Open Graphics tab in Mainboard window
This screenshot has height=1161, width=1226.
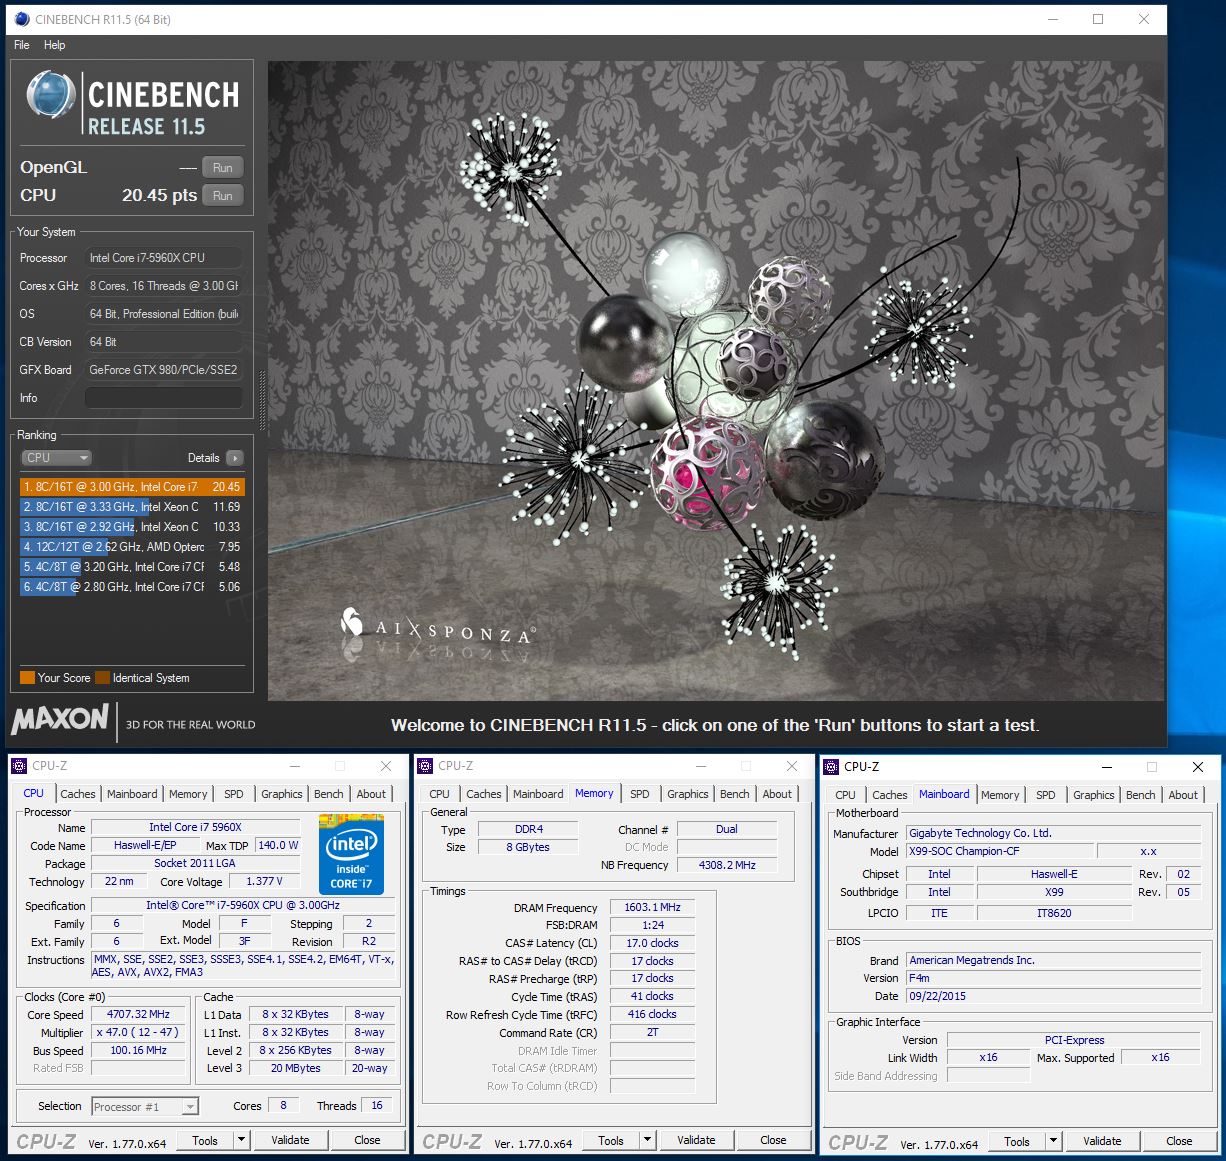pyautogui.click(x=1094, y=795)
